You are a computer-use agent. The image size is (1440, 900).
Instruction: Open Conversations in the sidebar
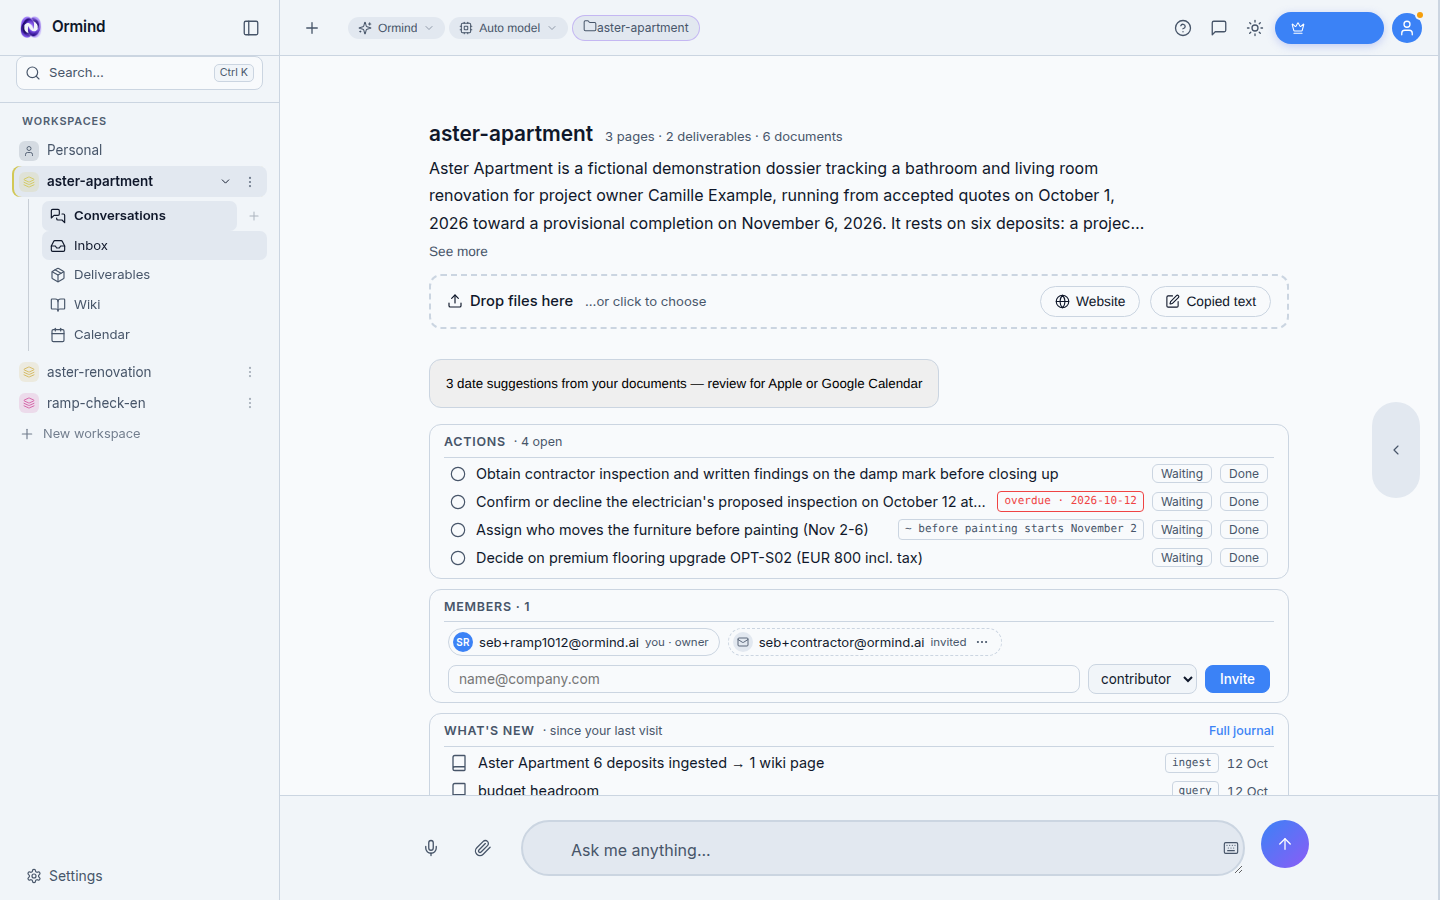pos(139,216)
